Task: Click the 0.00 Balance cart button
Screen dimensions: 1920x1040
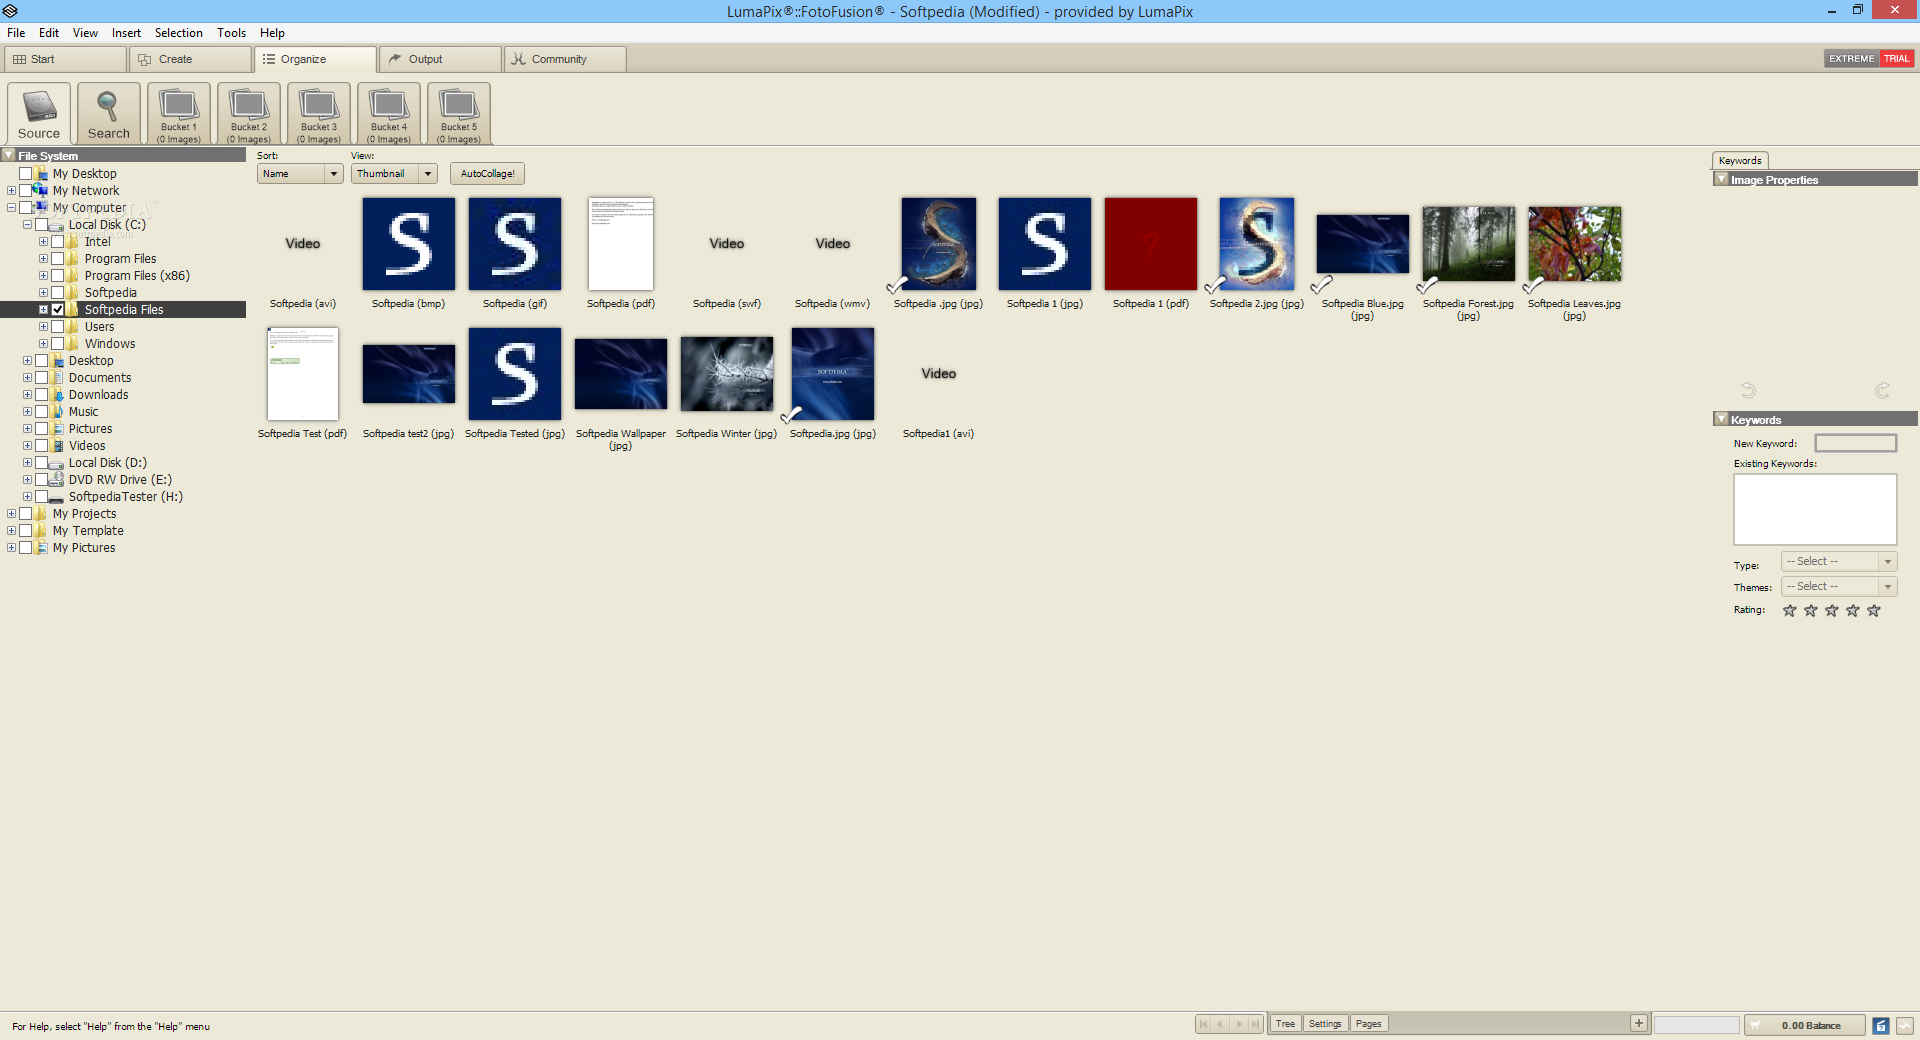Action: tap(1806, 1025)
